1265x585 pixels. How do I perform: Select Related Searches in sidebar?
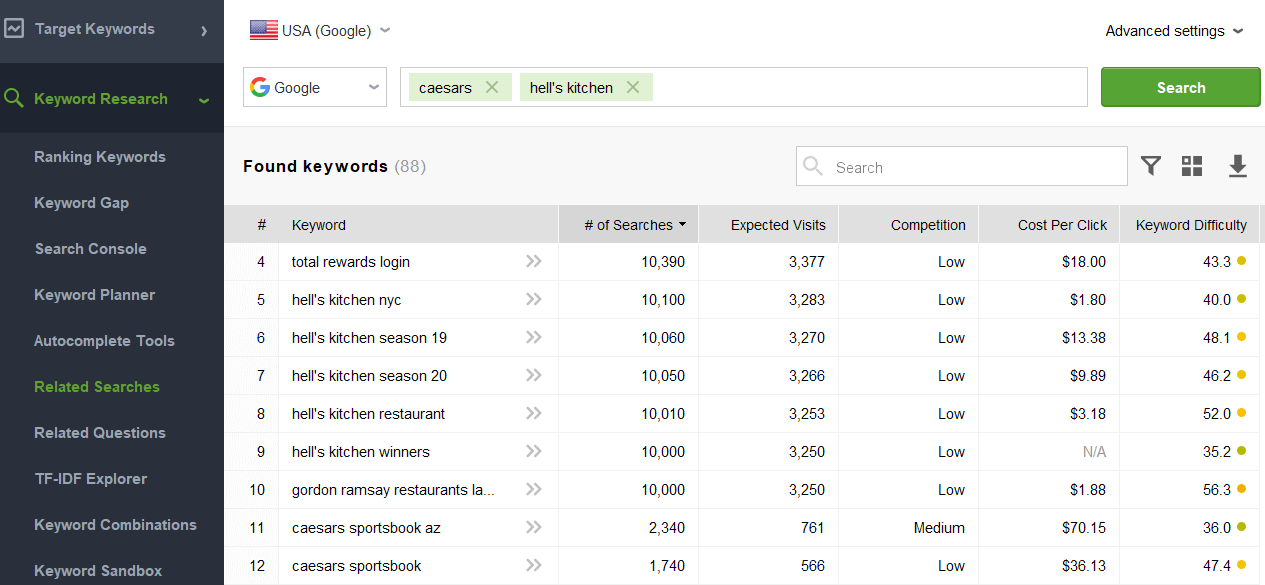[x=97, y=386]
